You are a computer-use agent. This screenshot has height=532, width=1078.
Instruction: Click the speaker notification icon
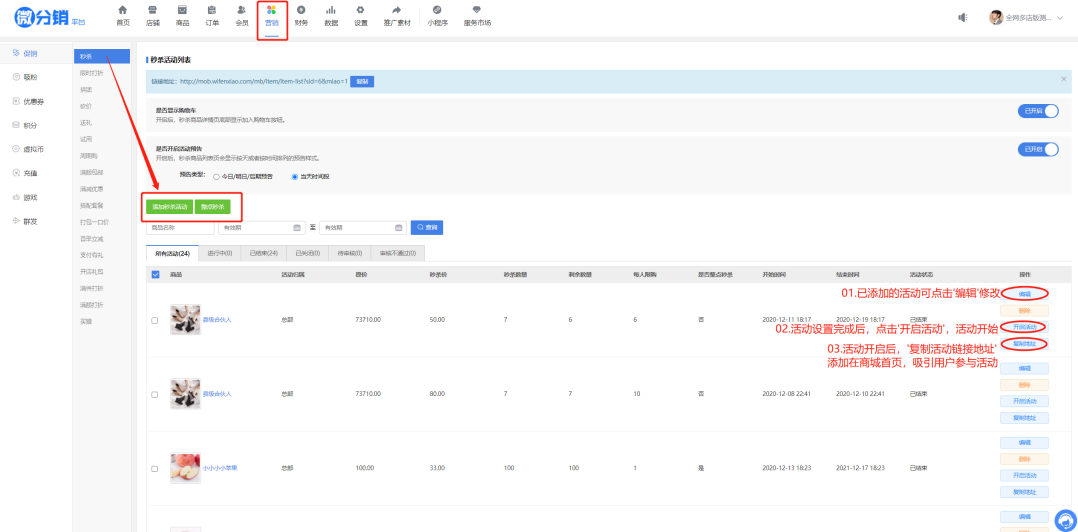click(963, 17)
